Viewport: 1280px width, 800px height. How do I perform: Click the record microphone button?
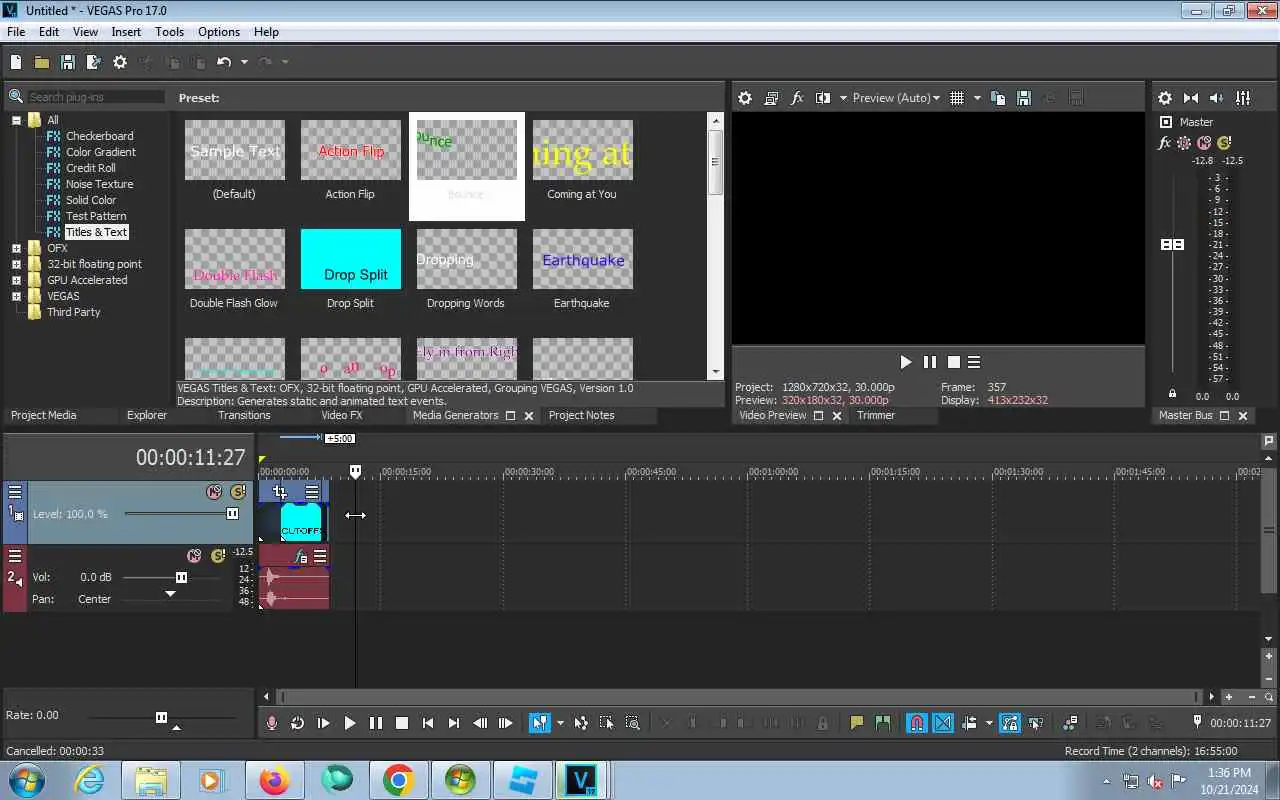271,723
